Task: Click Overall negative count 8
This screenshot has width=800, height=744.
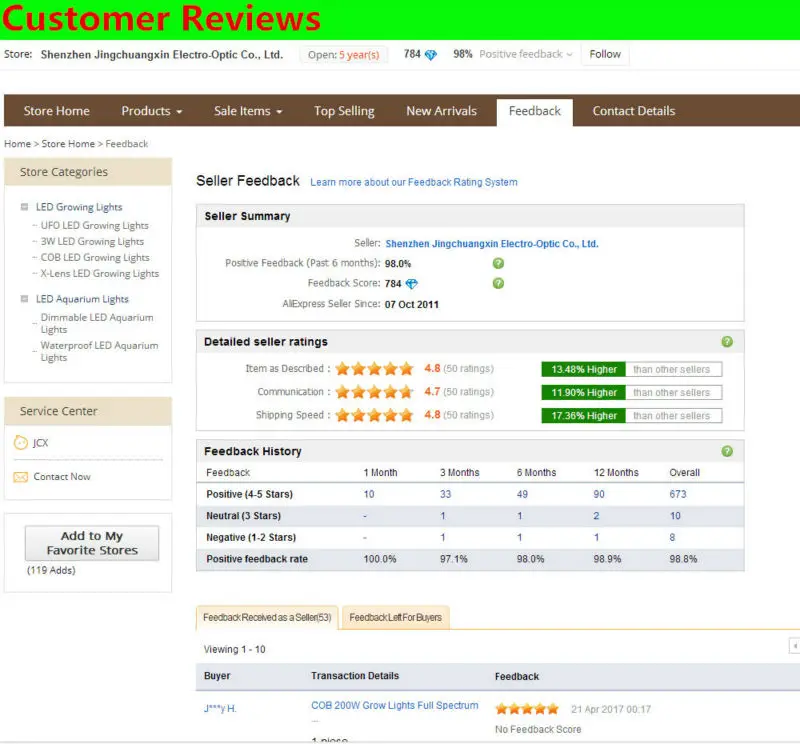Action: click(672, 537)
